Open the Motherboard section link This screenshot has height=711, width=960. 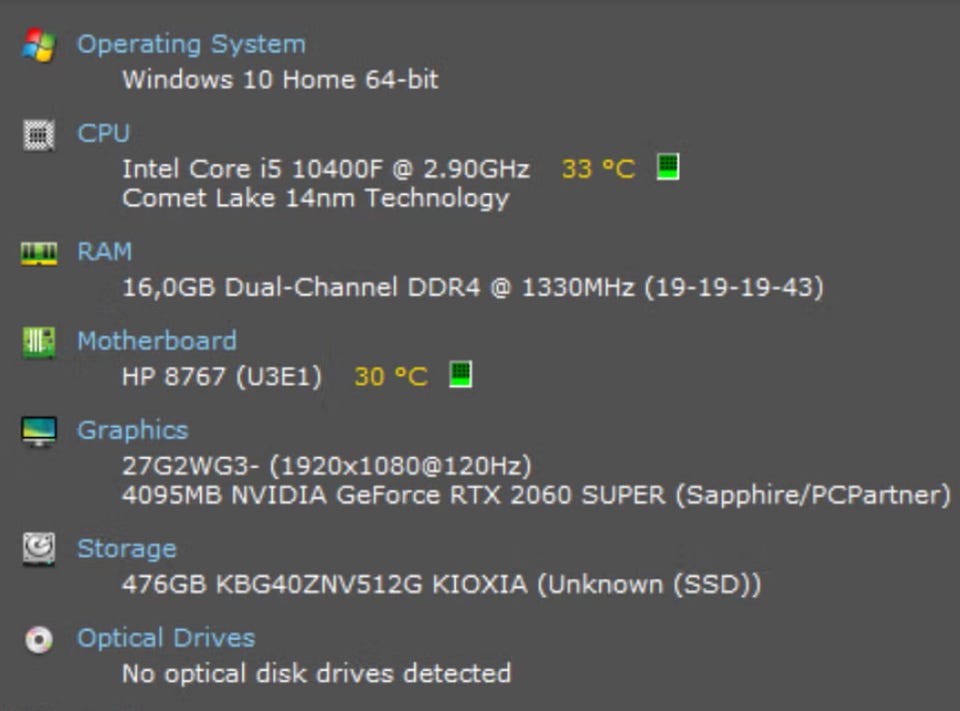point(157,341)
